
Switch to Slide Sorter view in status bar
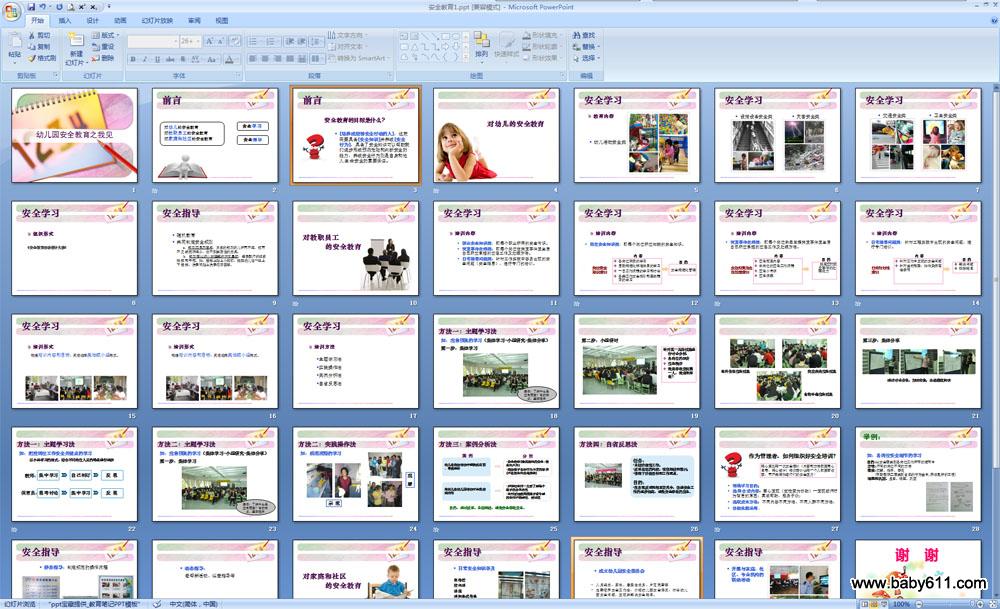(874, 604)
